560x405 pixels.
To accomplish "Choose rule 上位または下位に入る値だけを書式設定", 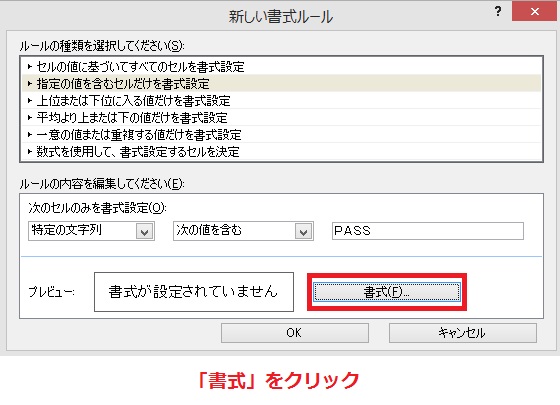I will 281,100.
